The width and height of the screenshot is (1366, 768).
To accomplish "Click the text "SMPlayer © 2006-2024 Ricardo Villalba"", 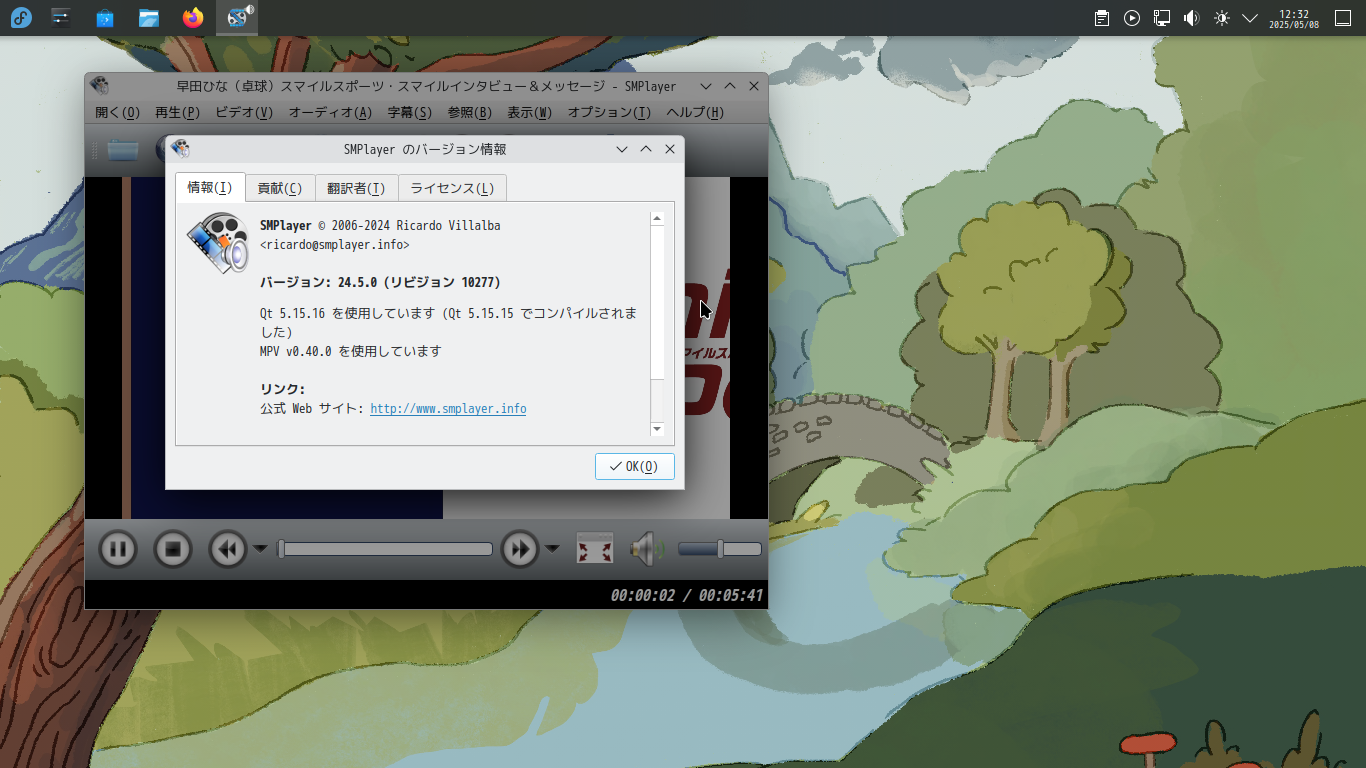I will click(380, 225).
